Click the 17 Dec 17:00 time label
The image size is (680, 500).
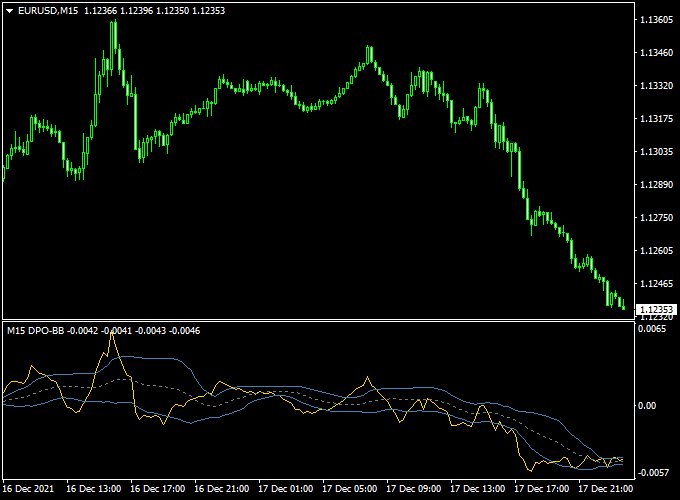(542, 489)
